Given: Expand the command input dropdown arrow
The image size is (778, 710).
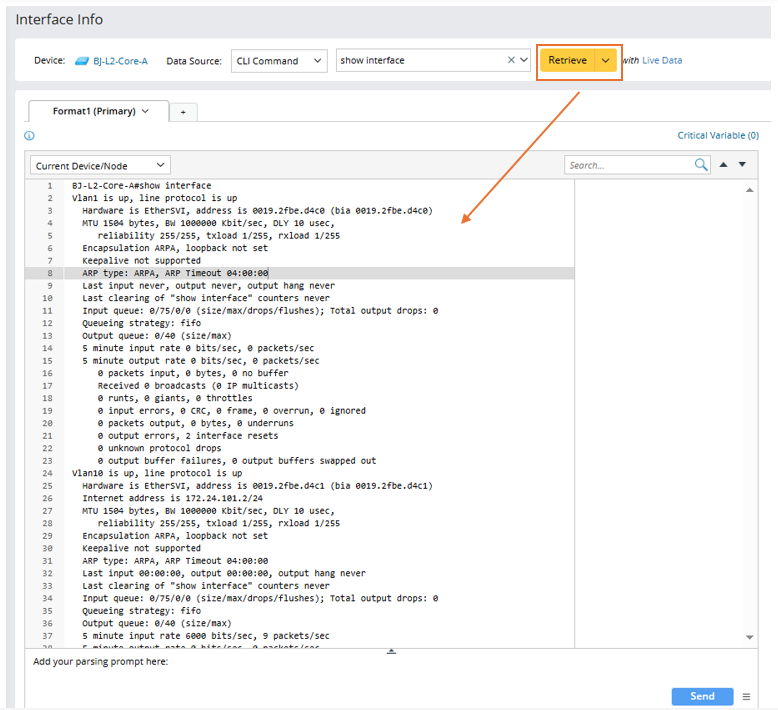Looking at the screenshot, I should [523, 60].
